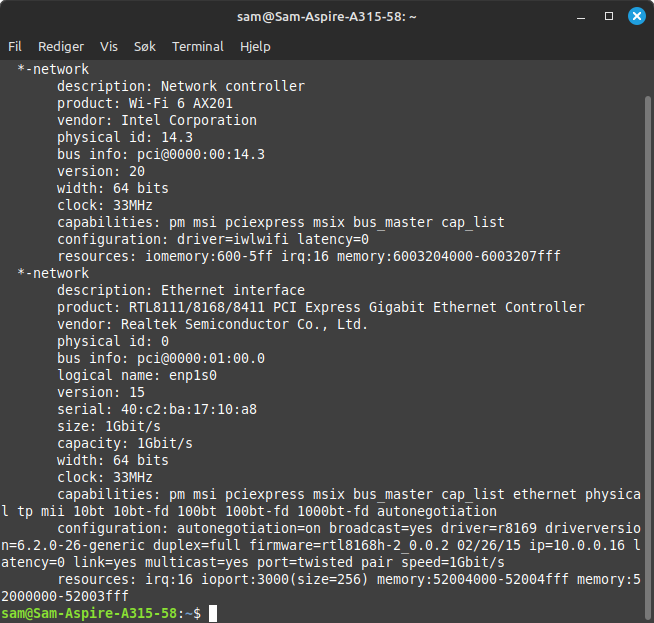Click text 'description: Ethernet interface'

click(181, 290)
